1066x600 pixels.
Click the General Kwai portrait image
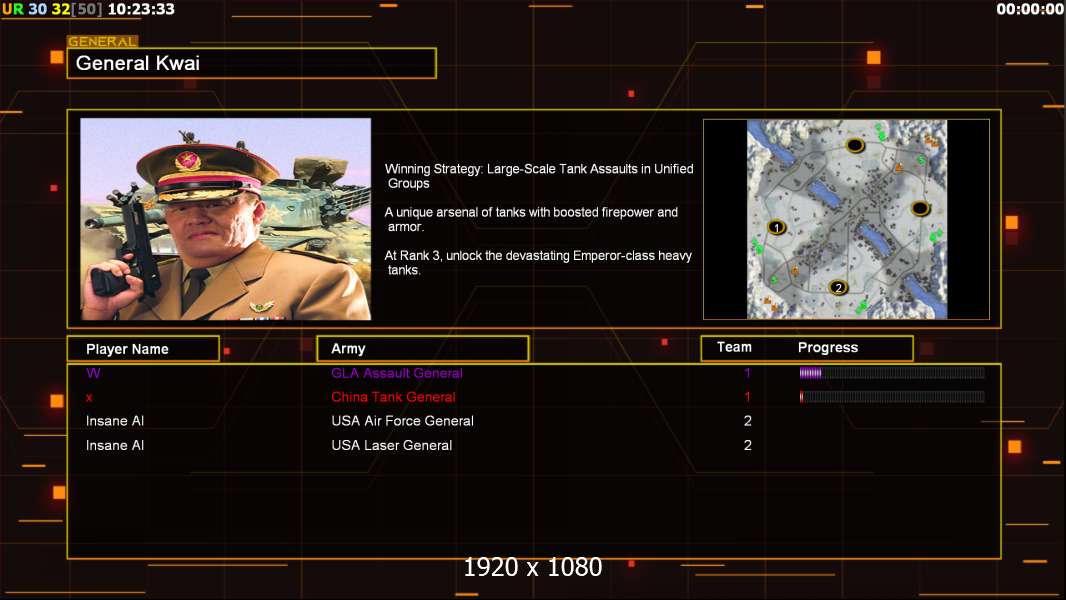226,219
